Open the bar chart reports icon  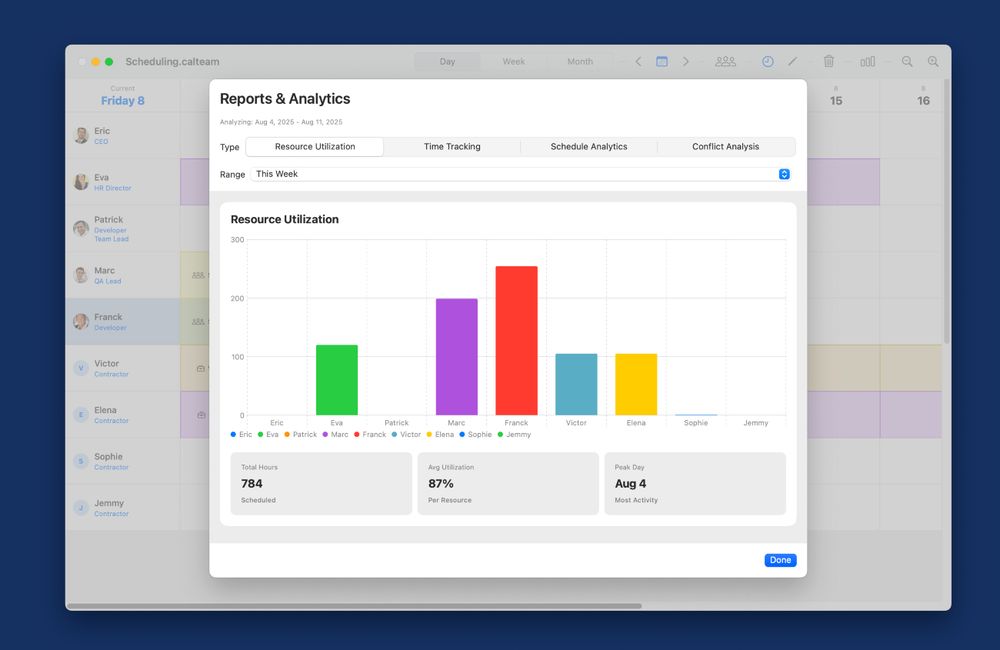(x=867, y=62)
